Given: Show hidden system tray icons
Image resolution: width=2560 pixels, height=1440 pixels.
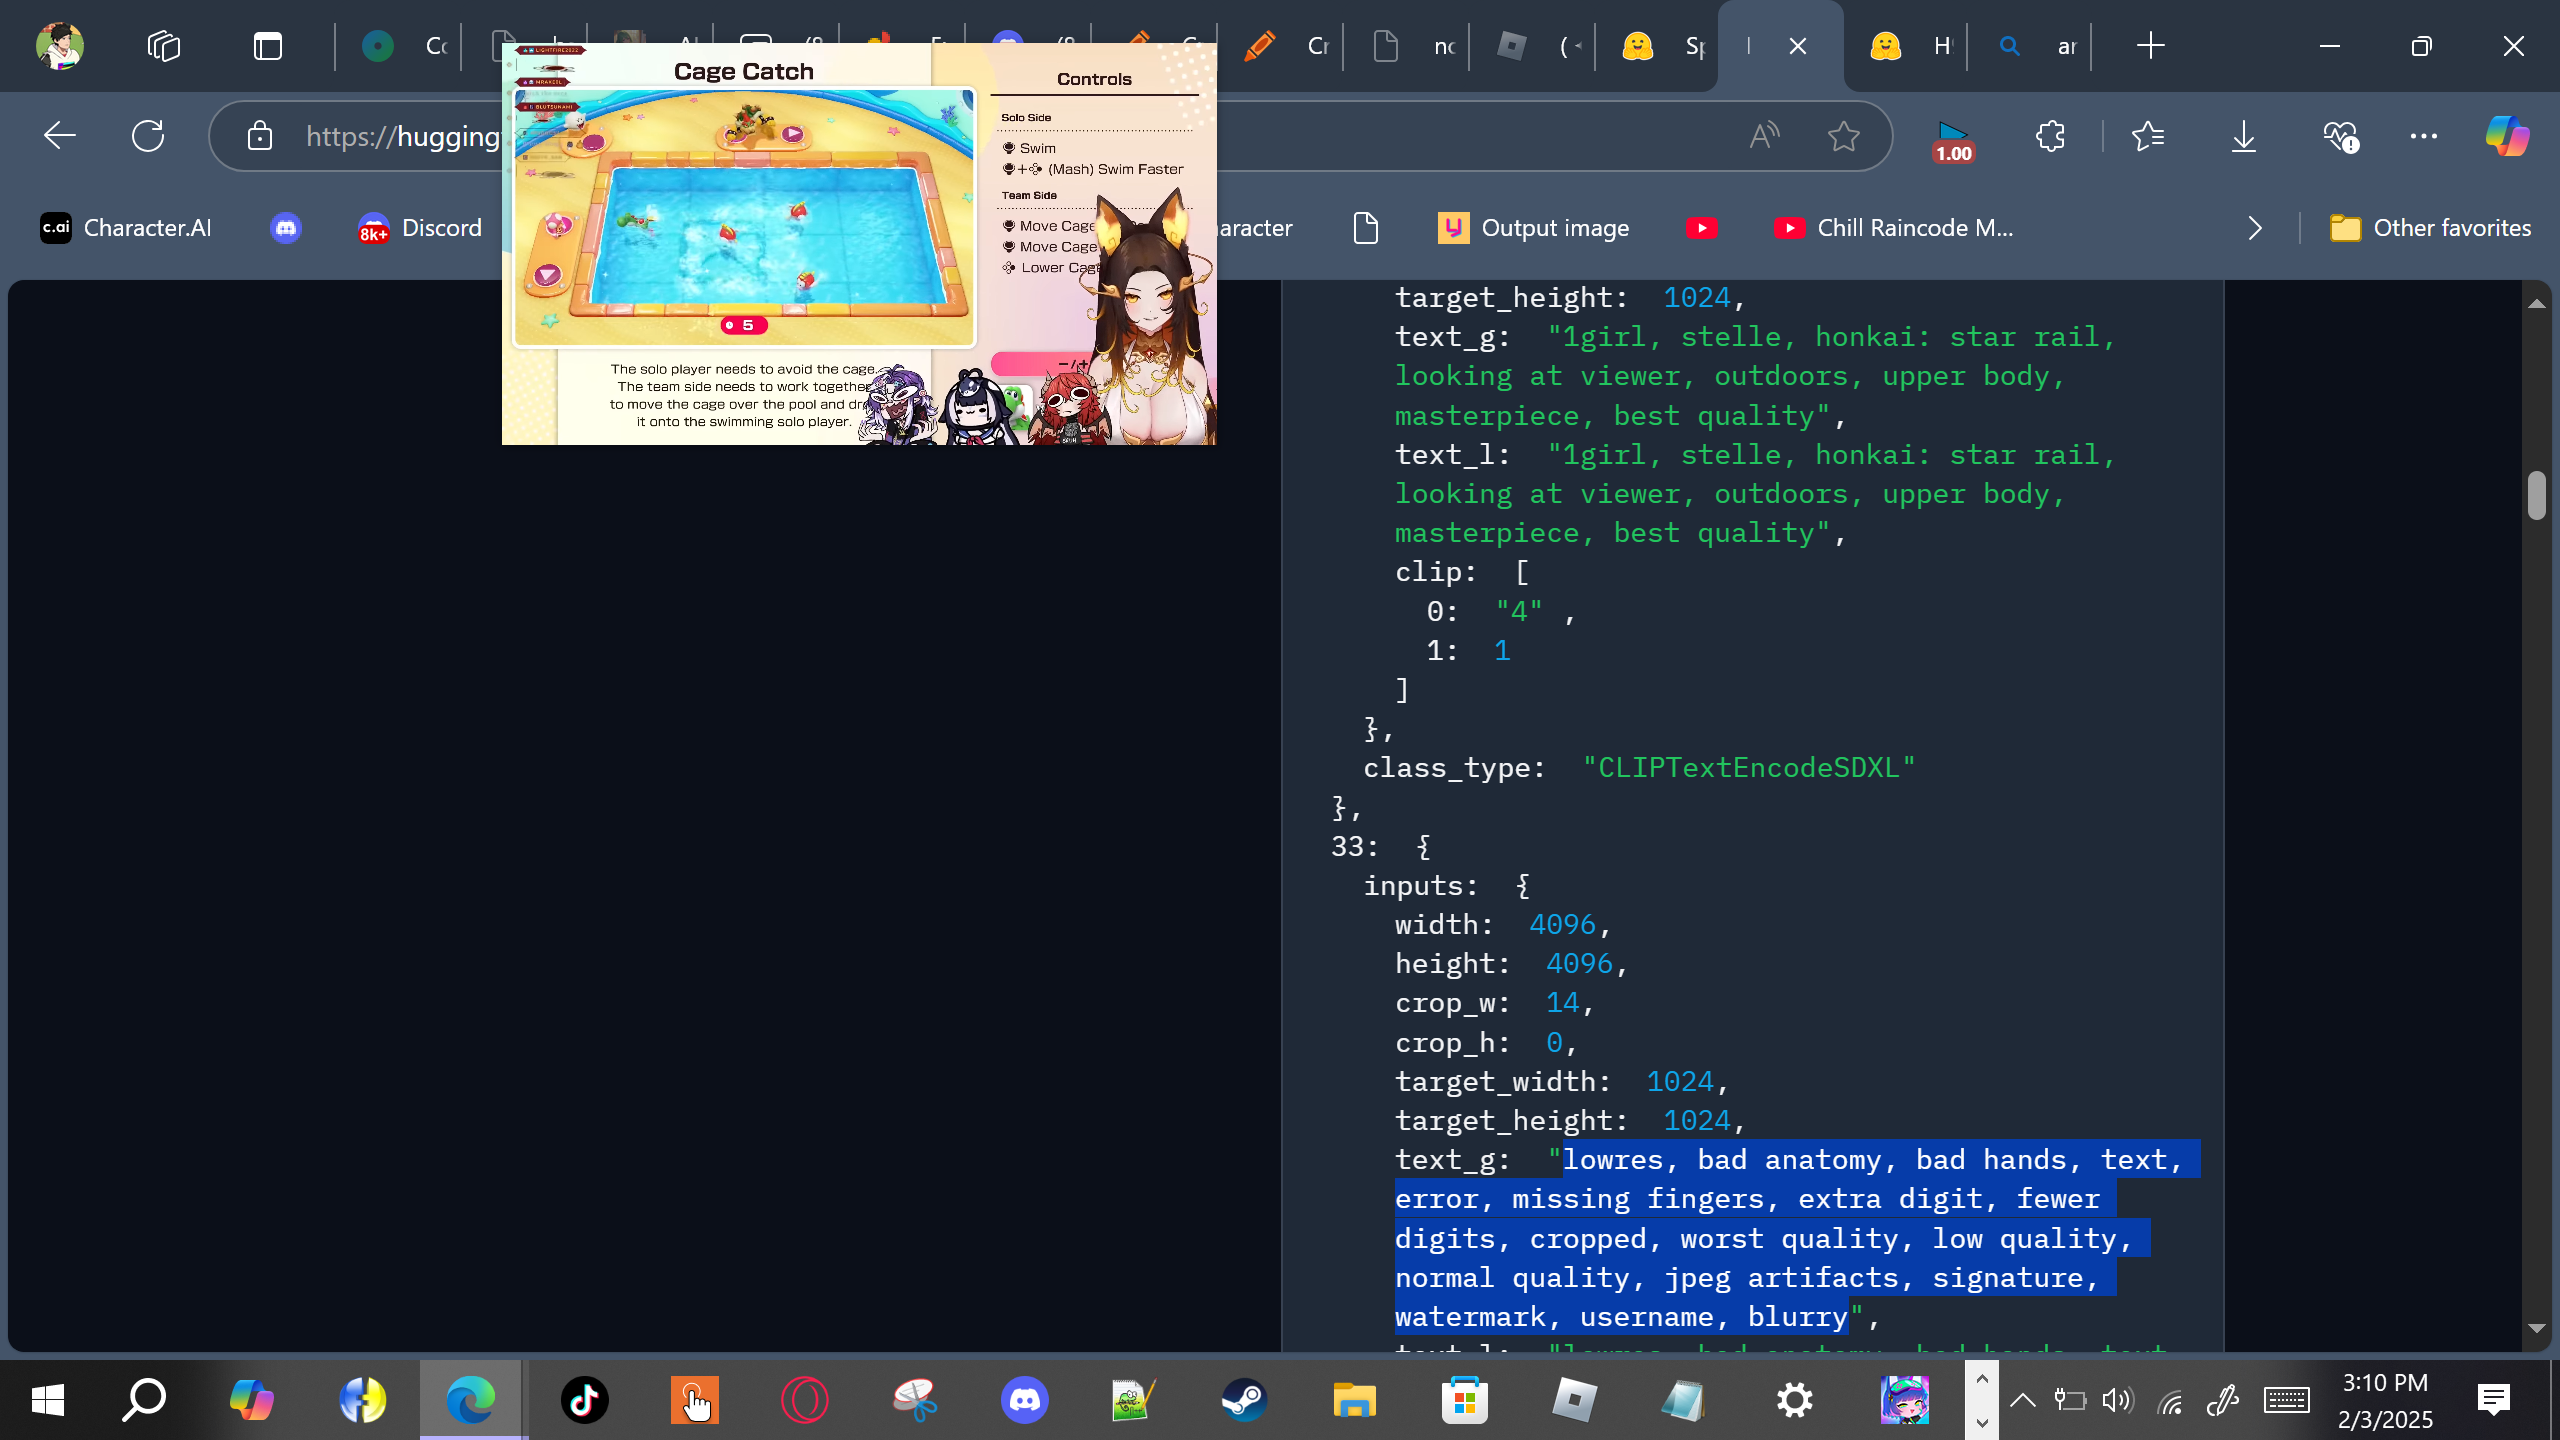Looking at the screenshot, I should [x=2023, y=1400].
